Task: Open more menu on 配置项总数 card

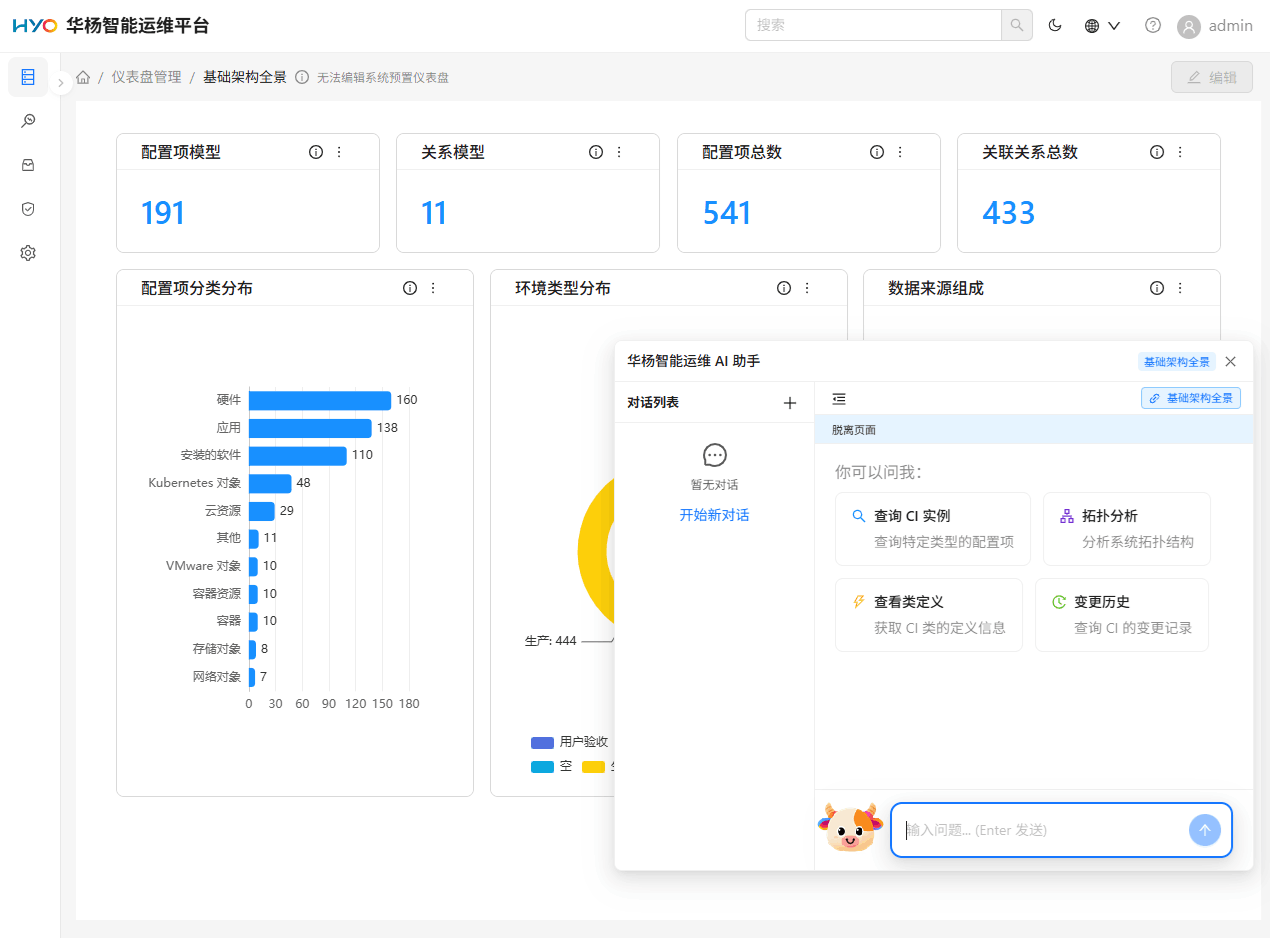Action: click(x=900, y=152)
